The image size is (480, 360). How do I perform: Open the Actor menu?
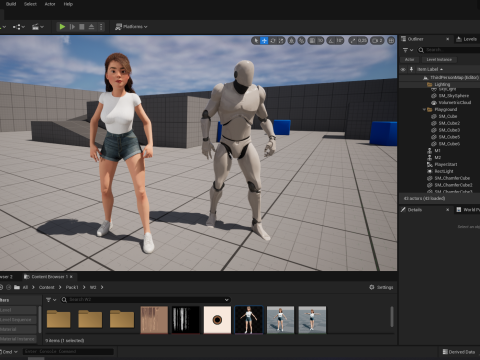click(50, 4)
